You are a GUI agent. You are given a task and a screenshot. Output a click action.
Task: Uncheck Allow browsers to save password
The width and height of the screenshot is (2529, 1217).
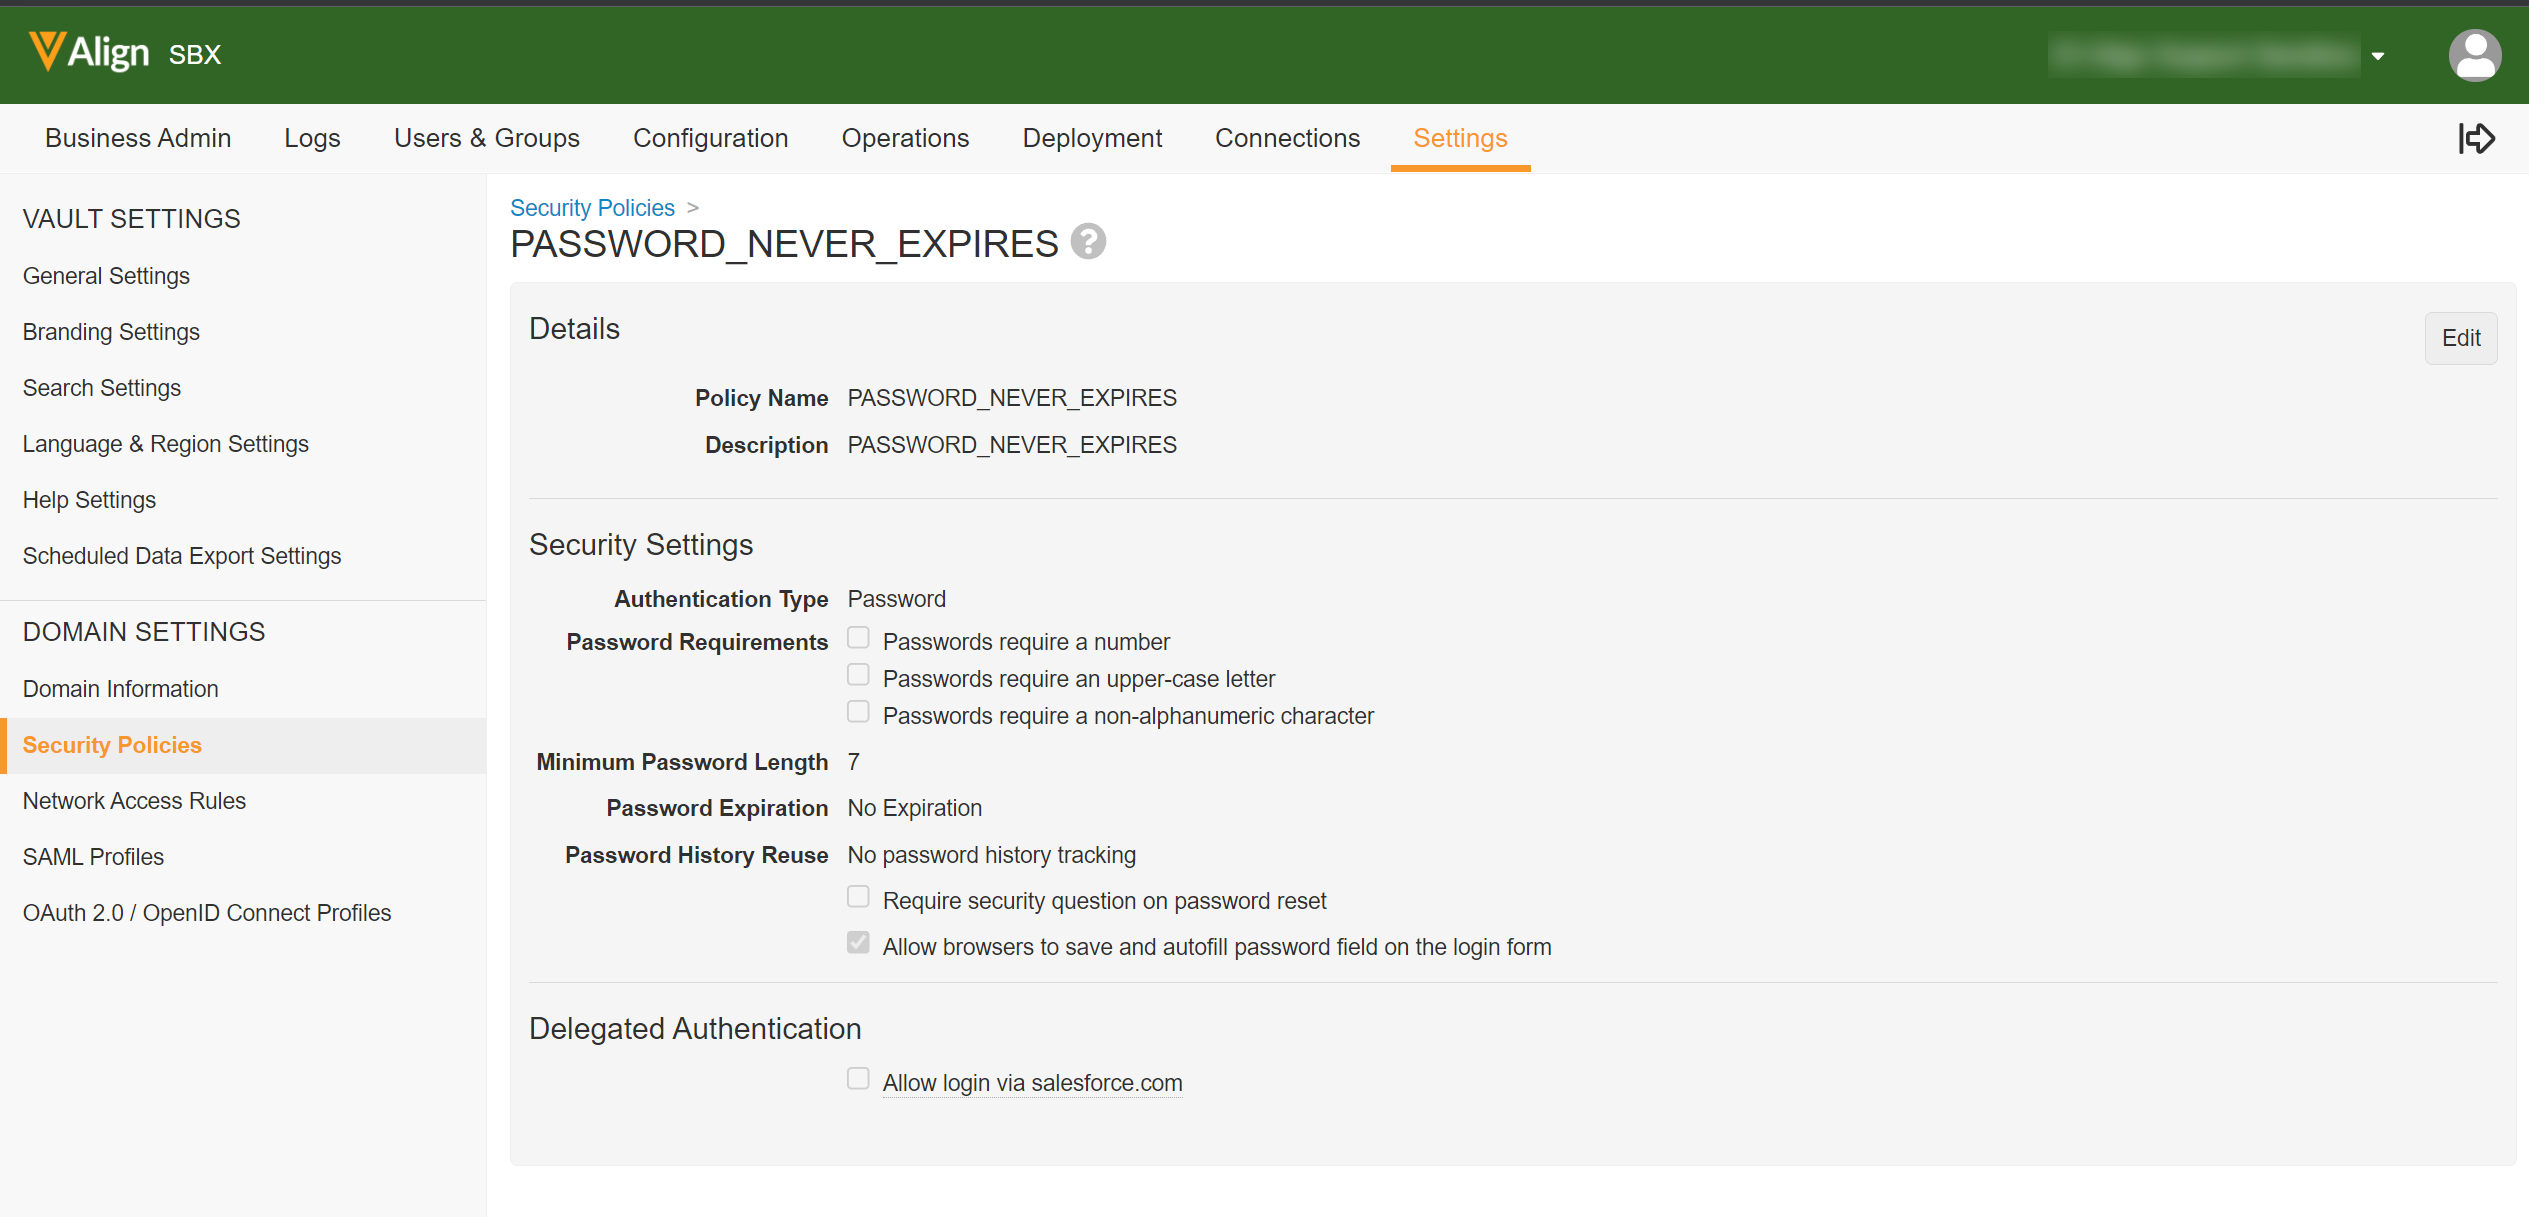[x=858, y=943]
